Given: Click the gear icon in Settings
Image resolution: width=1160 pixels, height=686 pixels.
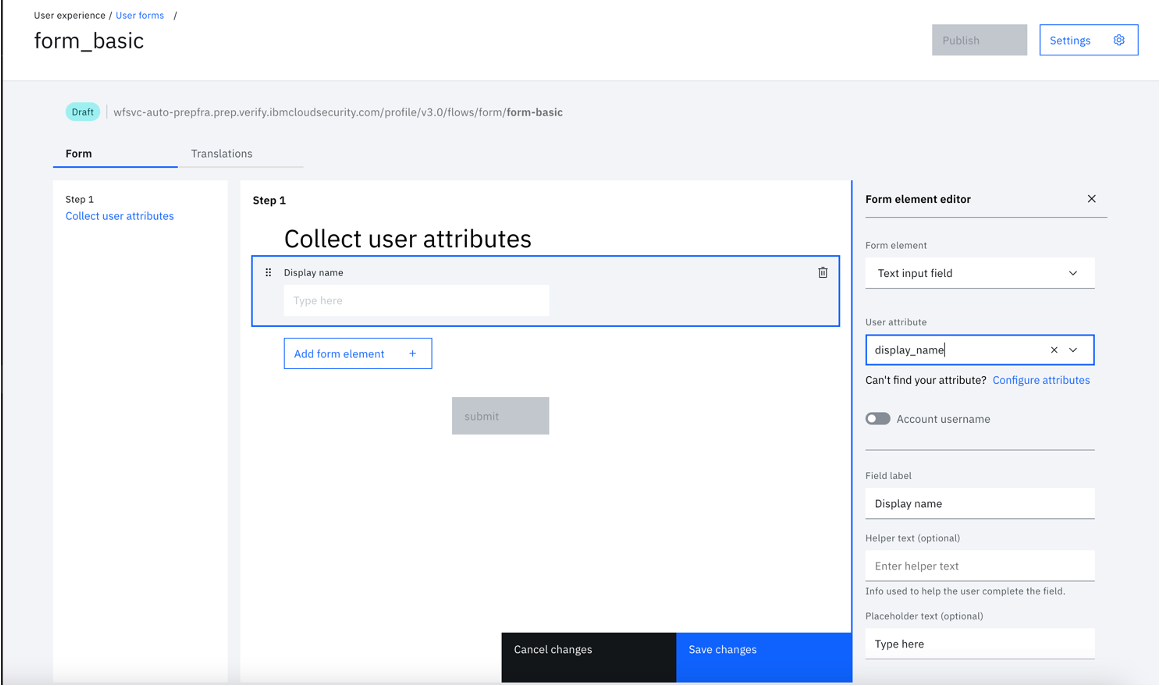Looking at the screenshot, I should coord(1119,40).
